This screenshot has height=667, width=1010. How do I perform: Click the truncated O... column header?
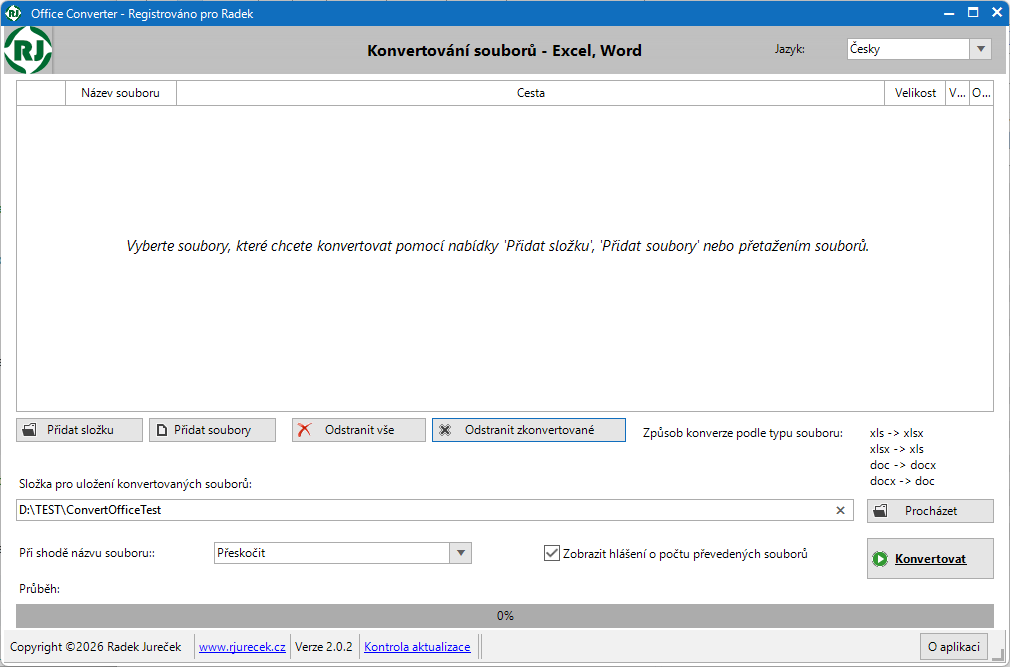point(981,93)
